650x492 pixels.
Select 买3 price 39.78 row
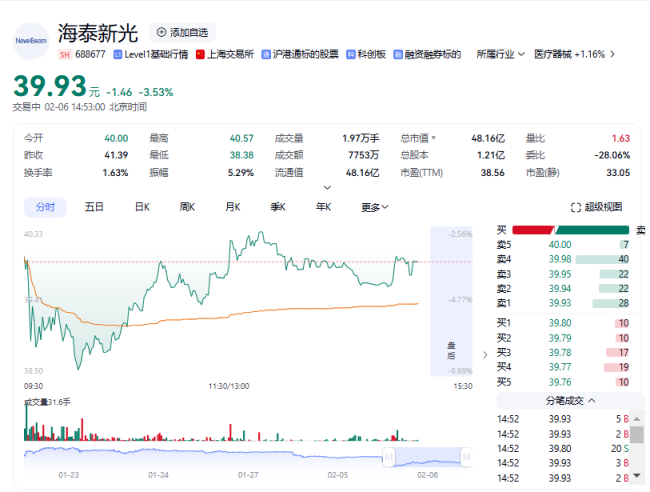(563, 353)
